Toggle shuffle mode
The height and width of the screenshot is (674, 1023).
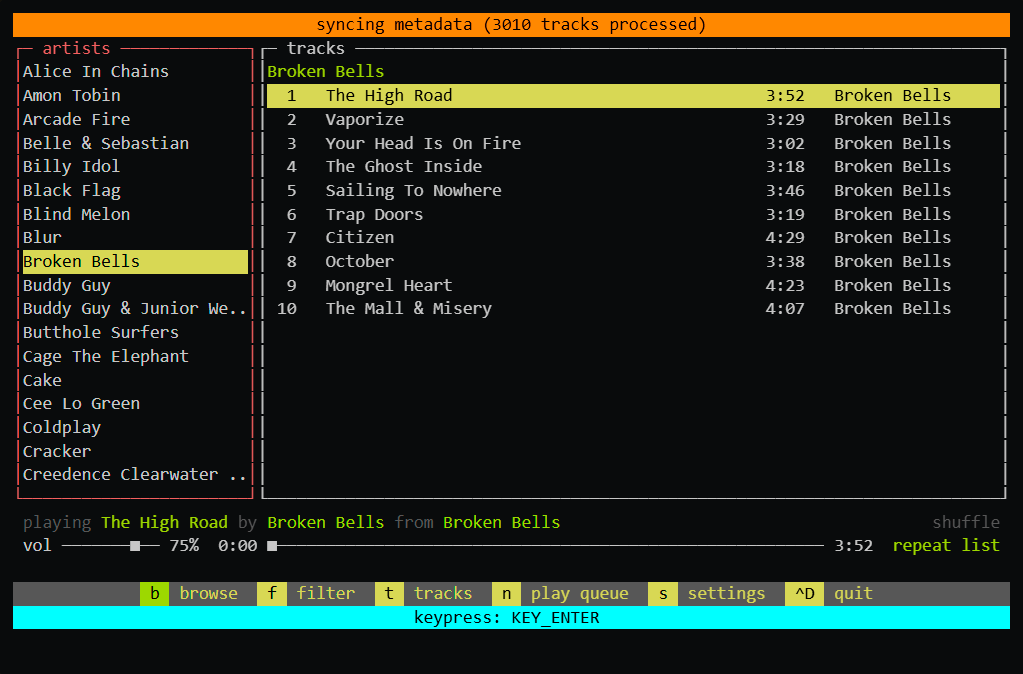(x=966, y=522)
